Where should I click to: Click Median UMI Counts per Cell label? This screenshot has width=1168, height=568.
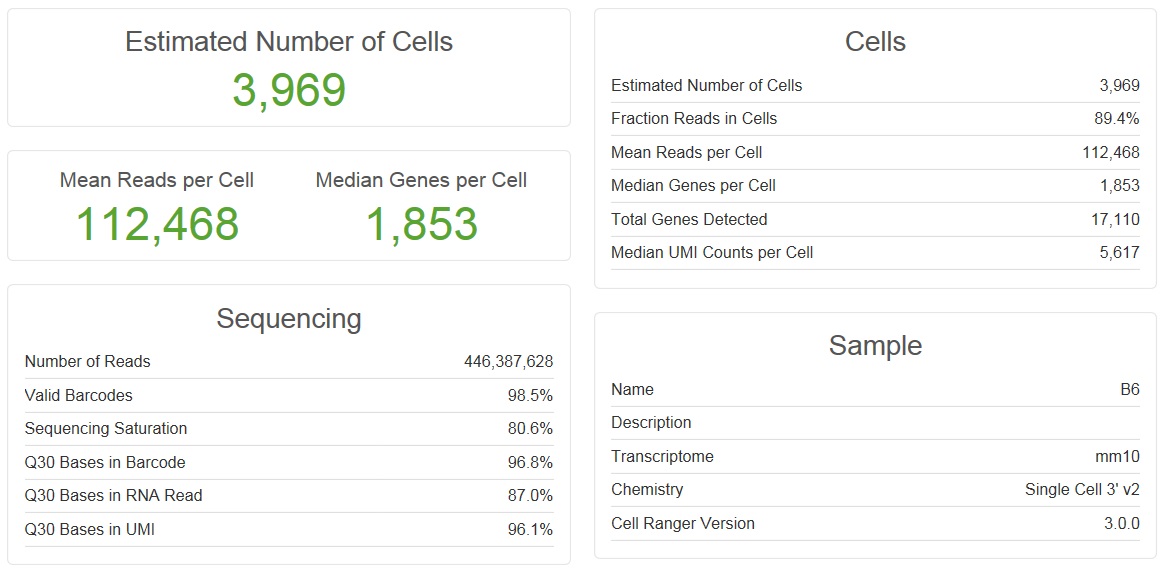[712, 253]
